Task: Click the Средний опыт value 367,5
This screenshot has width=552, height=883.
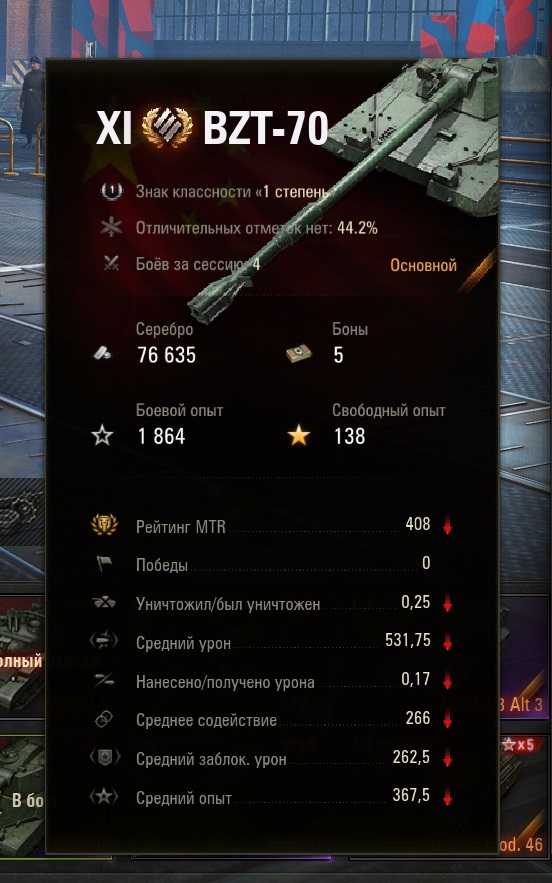Action: pyautogui.click(x=411, y=795)
